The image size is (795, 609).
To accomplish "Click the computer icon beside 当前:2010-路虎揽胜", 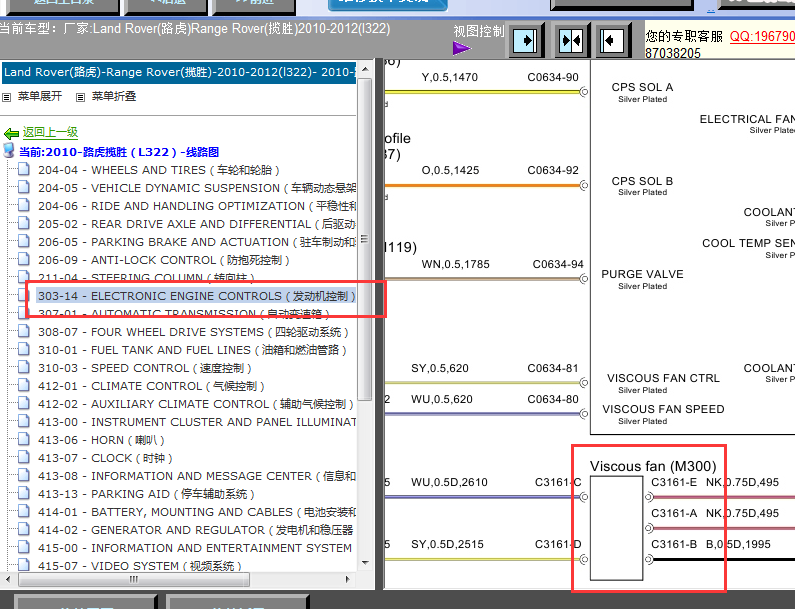I will [x=9, y=151].
